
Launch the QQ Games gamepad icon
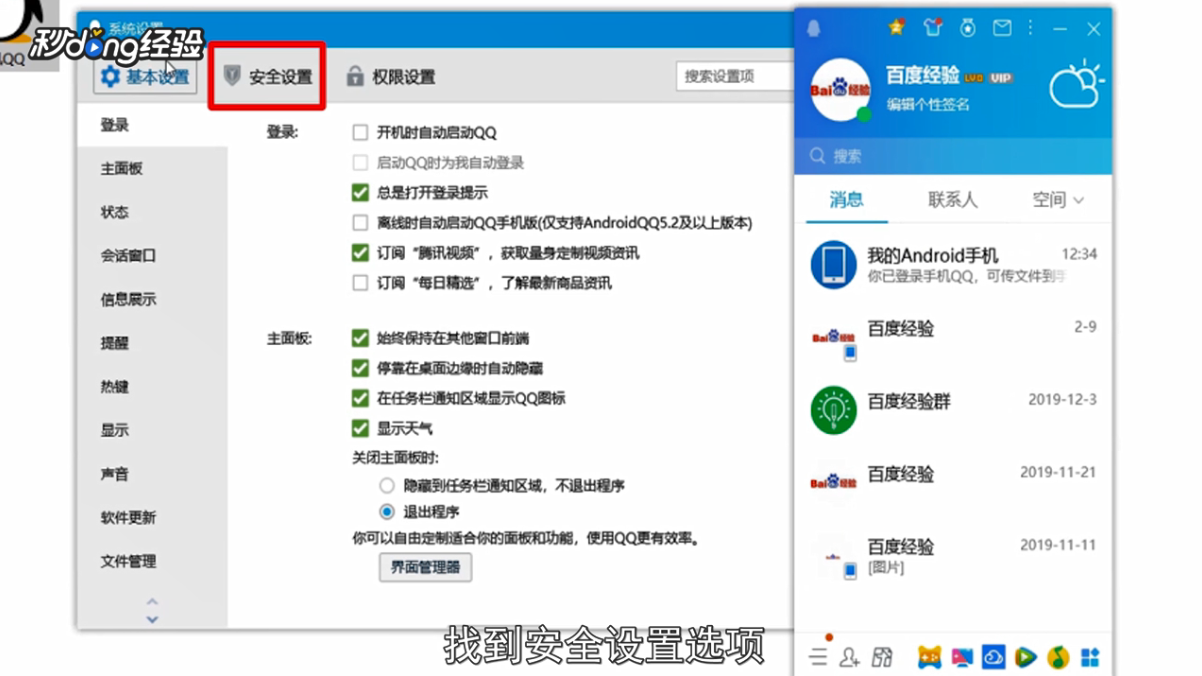[x=930, y=657]
